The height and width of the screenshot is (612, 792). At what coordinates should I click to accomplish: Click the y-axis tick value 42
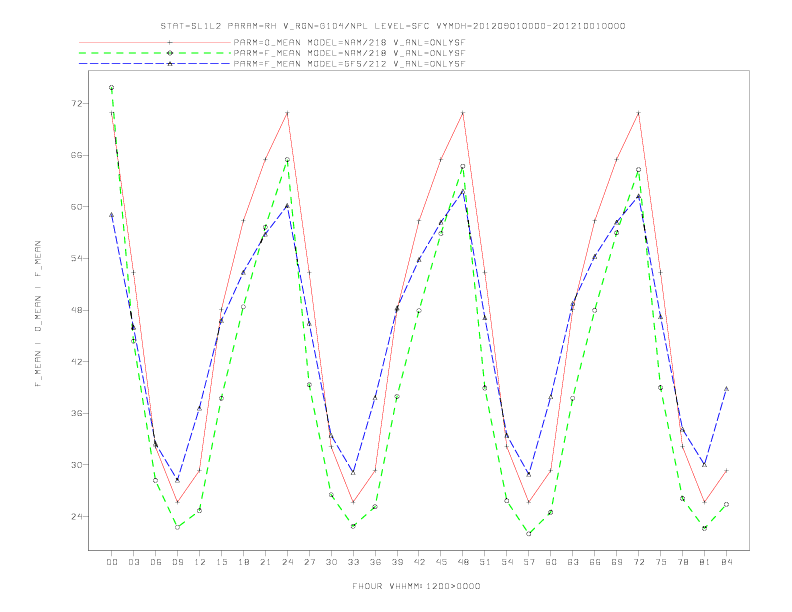click(x=76, y=362)
